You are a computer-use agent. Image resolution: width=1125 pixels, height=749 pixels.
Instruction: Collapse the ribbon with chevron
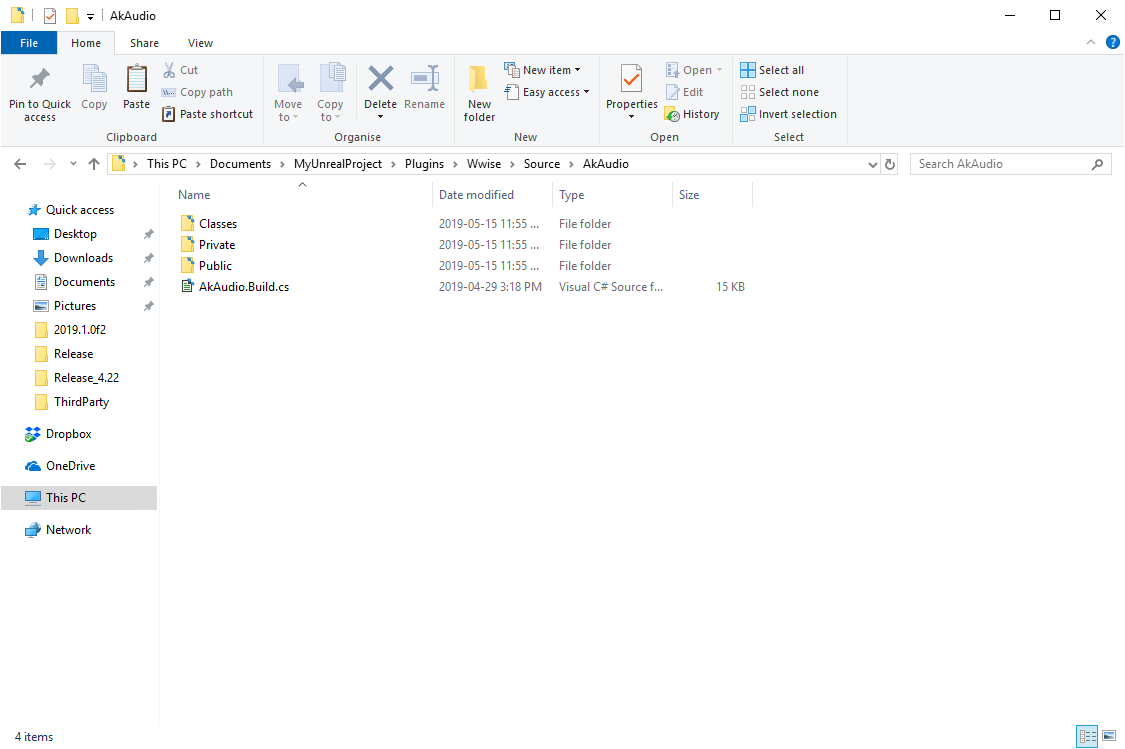pos(1091,42)
